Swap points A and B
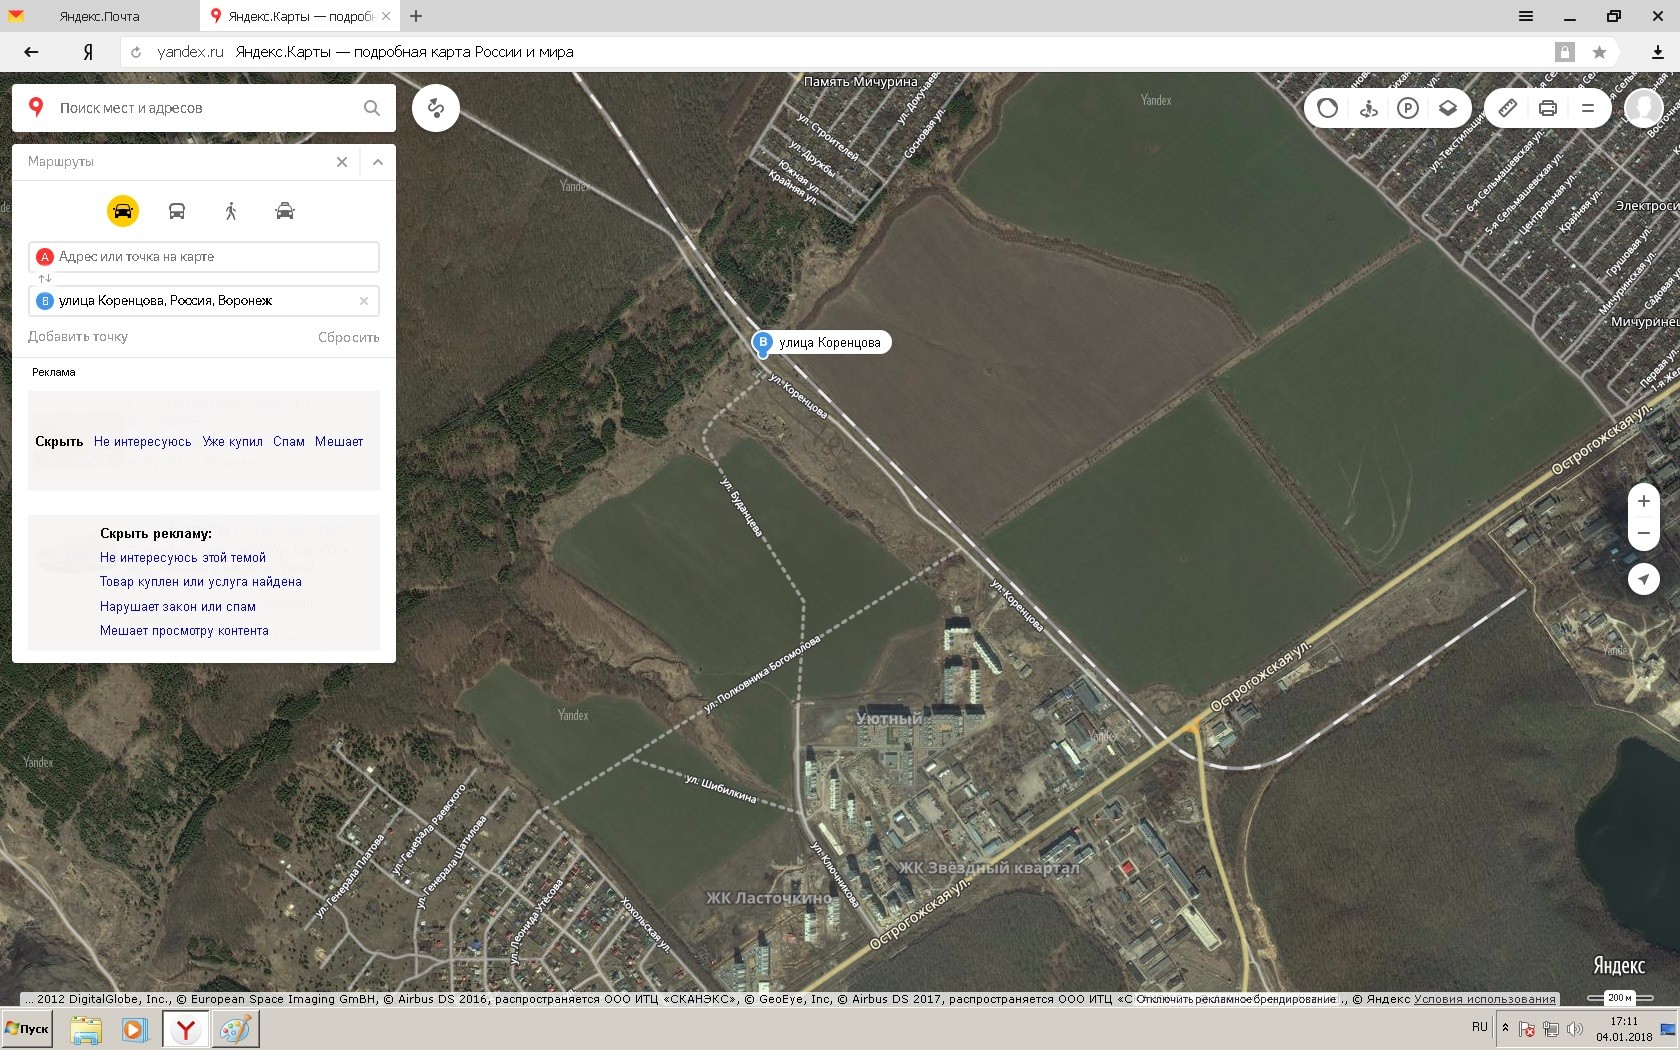The image size is (1680, 1050). point(44,279)
